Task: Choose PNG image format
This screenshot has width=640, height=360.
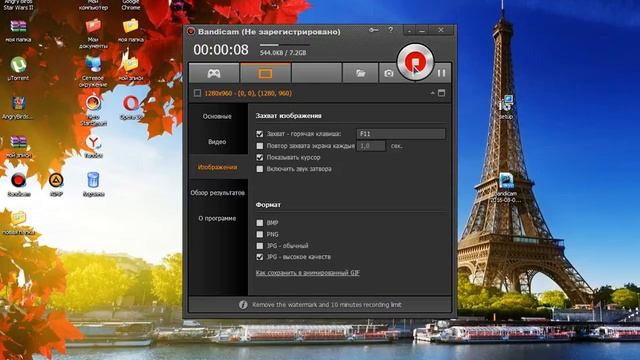Action: pos(260,234)
